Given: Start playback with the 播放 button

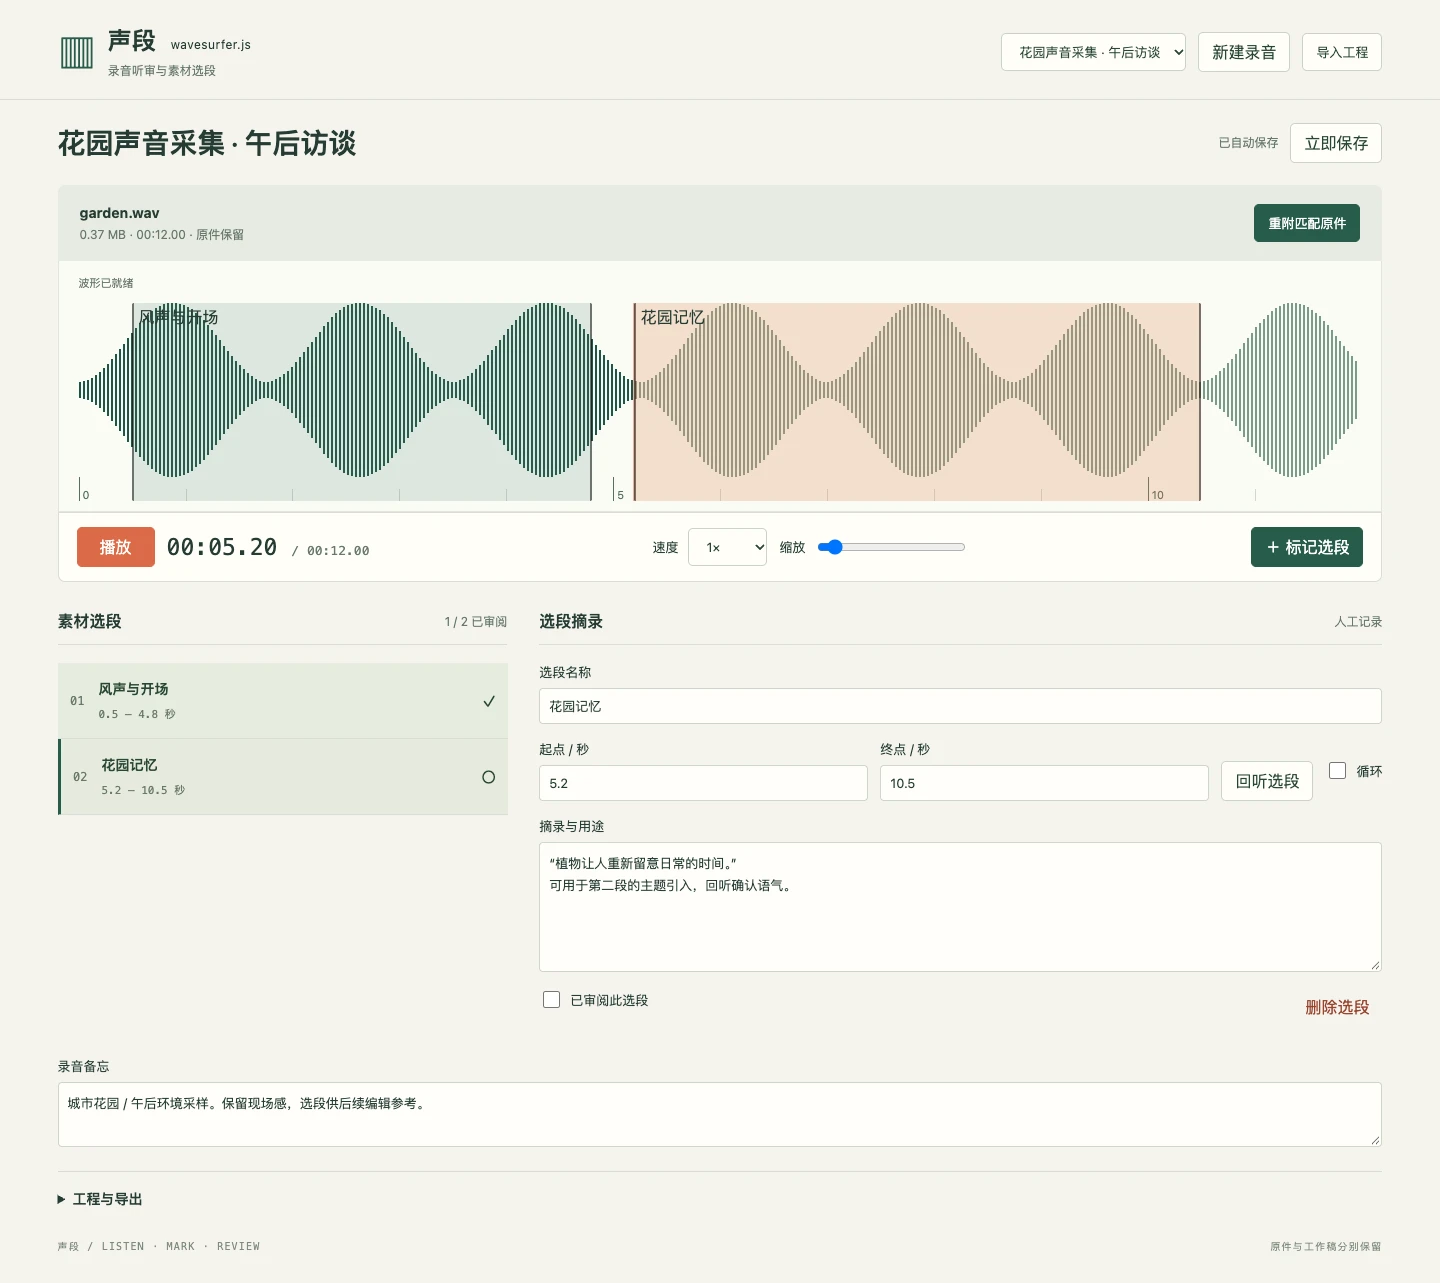Looking at the screenshot, I should pos(116,547).
